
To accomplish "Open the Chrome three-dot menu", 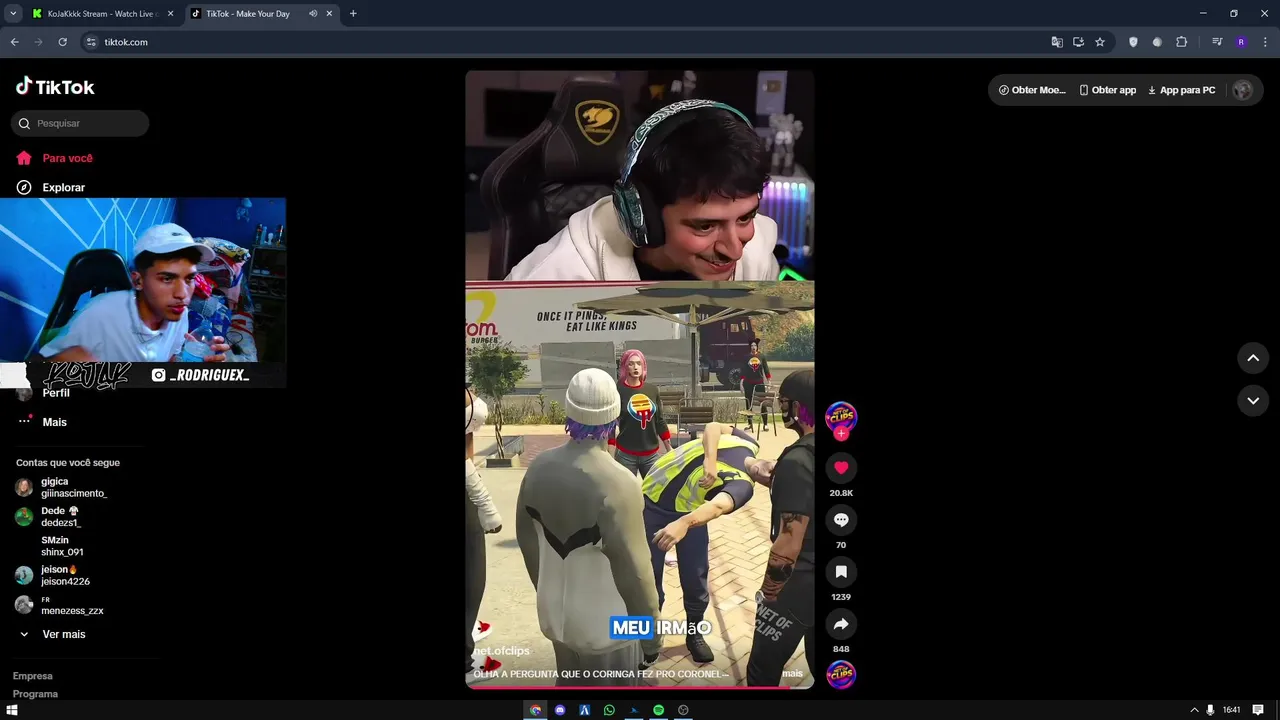I will pyautogui.click(x=1264, y=42).
